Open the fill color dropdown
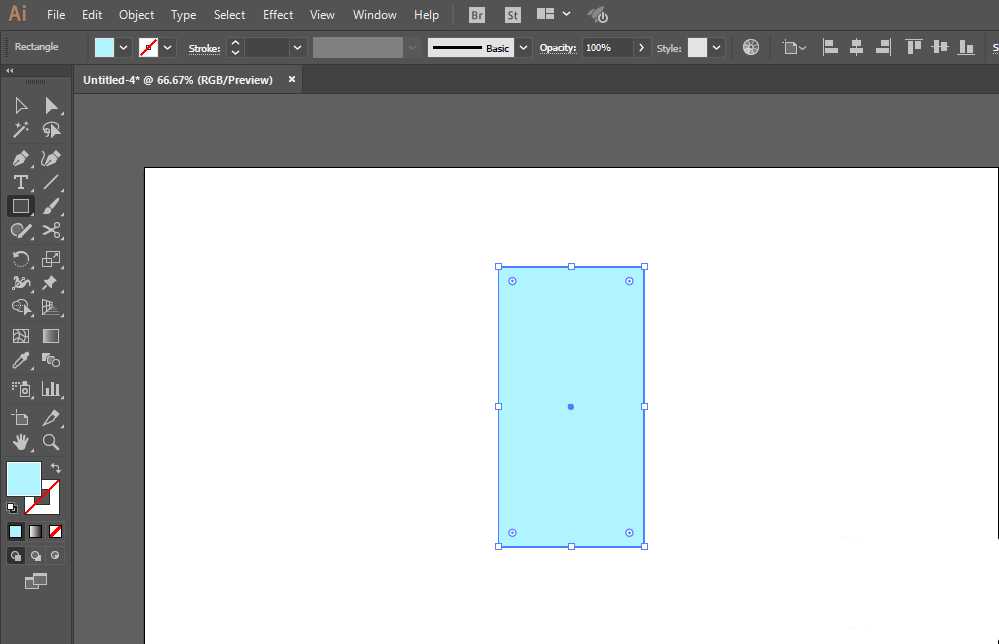999x644 pixels. pyautogui.click(x=124, y=48)
